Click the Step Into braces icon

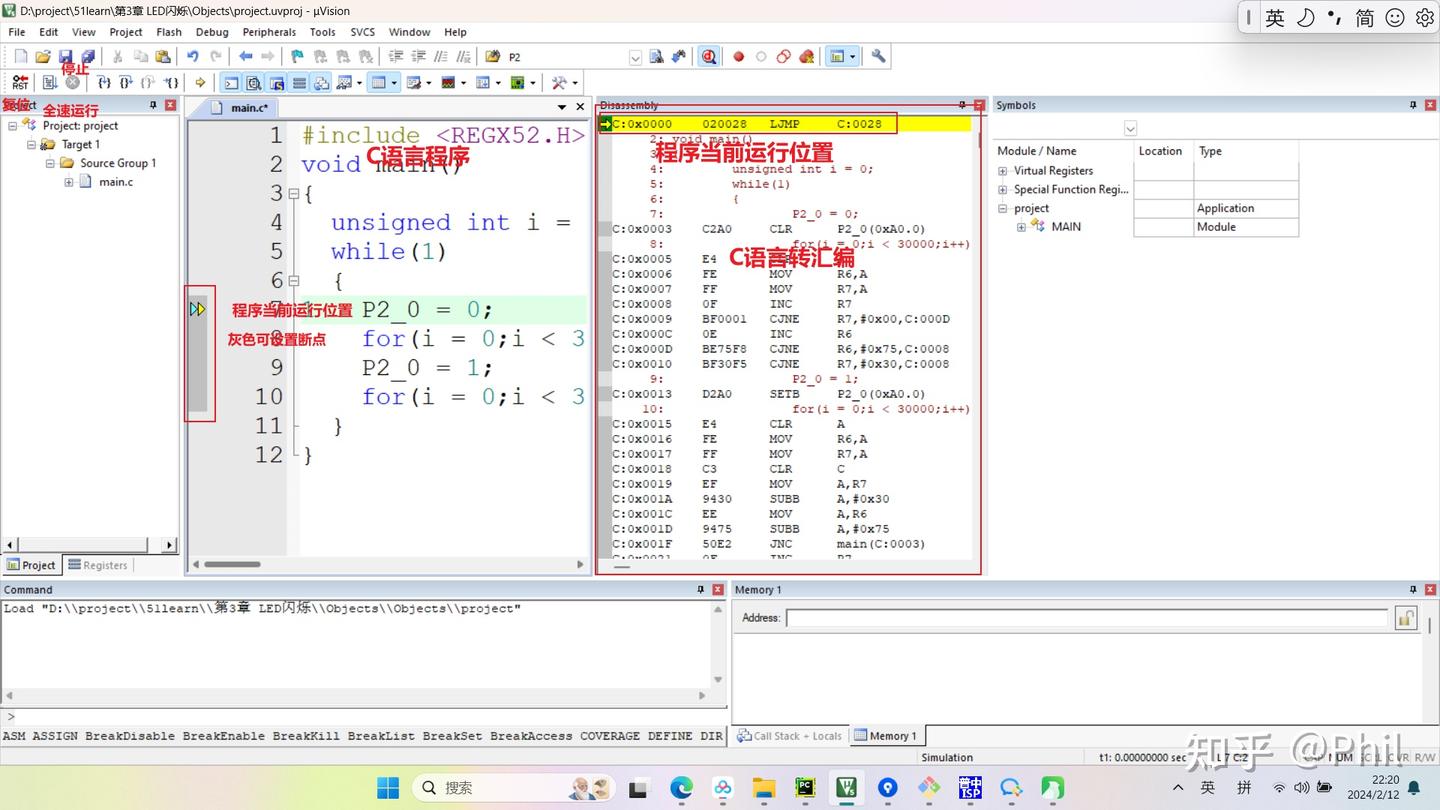click(103, 83)
